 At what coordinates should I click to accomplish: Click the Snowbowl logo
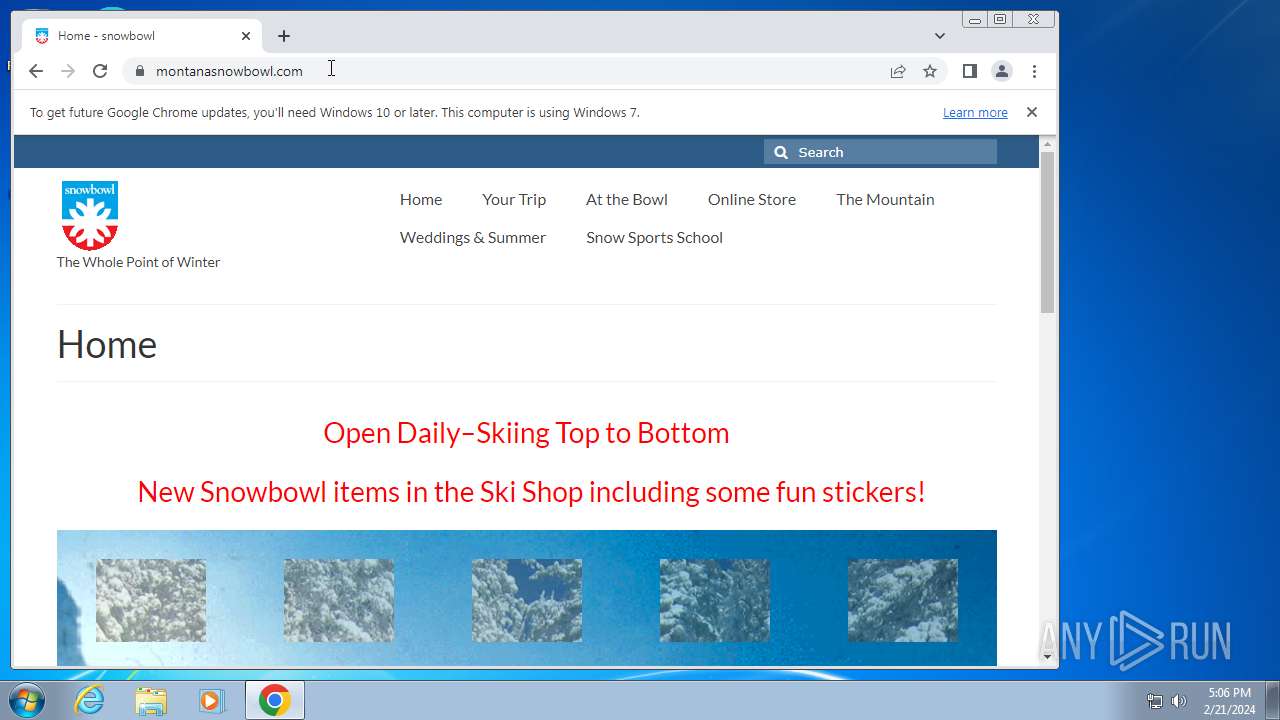[x=90, y=215]
